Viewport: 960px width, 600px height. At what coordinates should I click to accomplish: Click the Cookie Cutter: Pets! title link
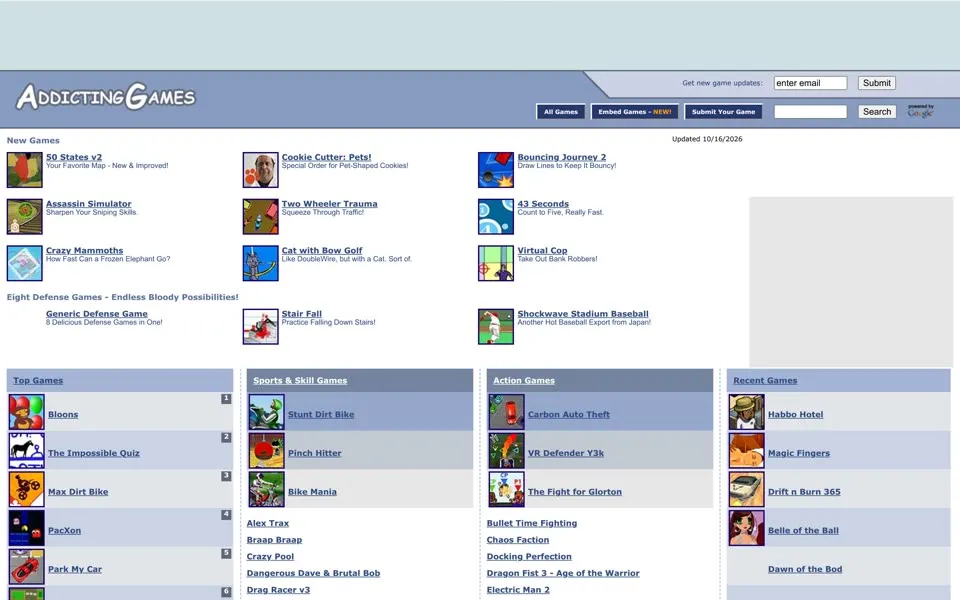[326, 157]
